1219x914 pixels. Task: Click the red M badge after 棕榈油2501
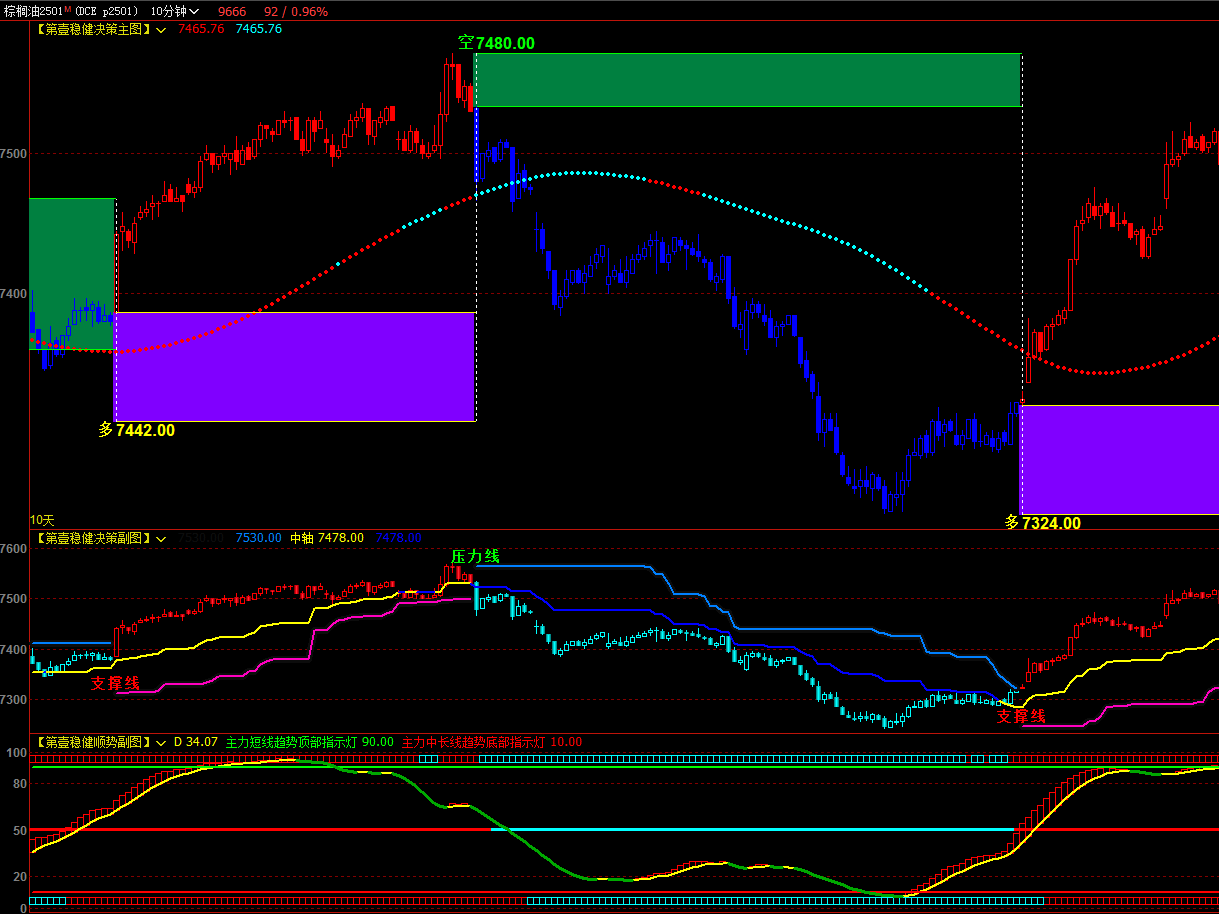tap(68, 9)
